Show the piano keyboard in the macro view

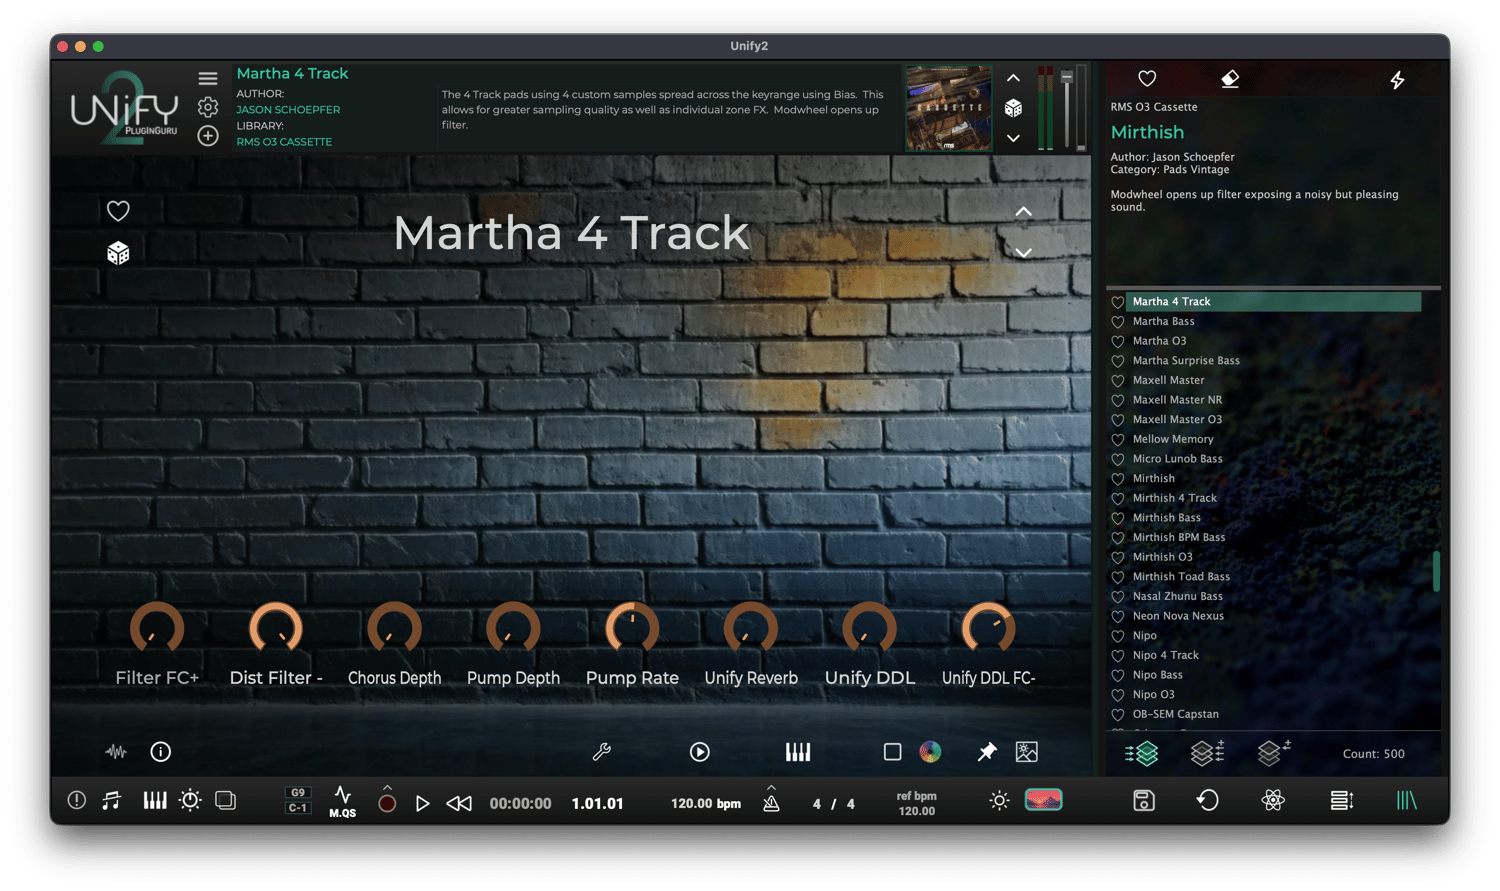[798, 752]
